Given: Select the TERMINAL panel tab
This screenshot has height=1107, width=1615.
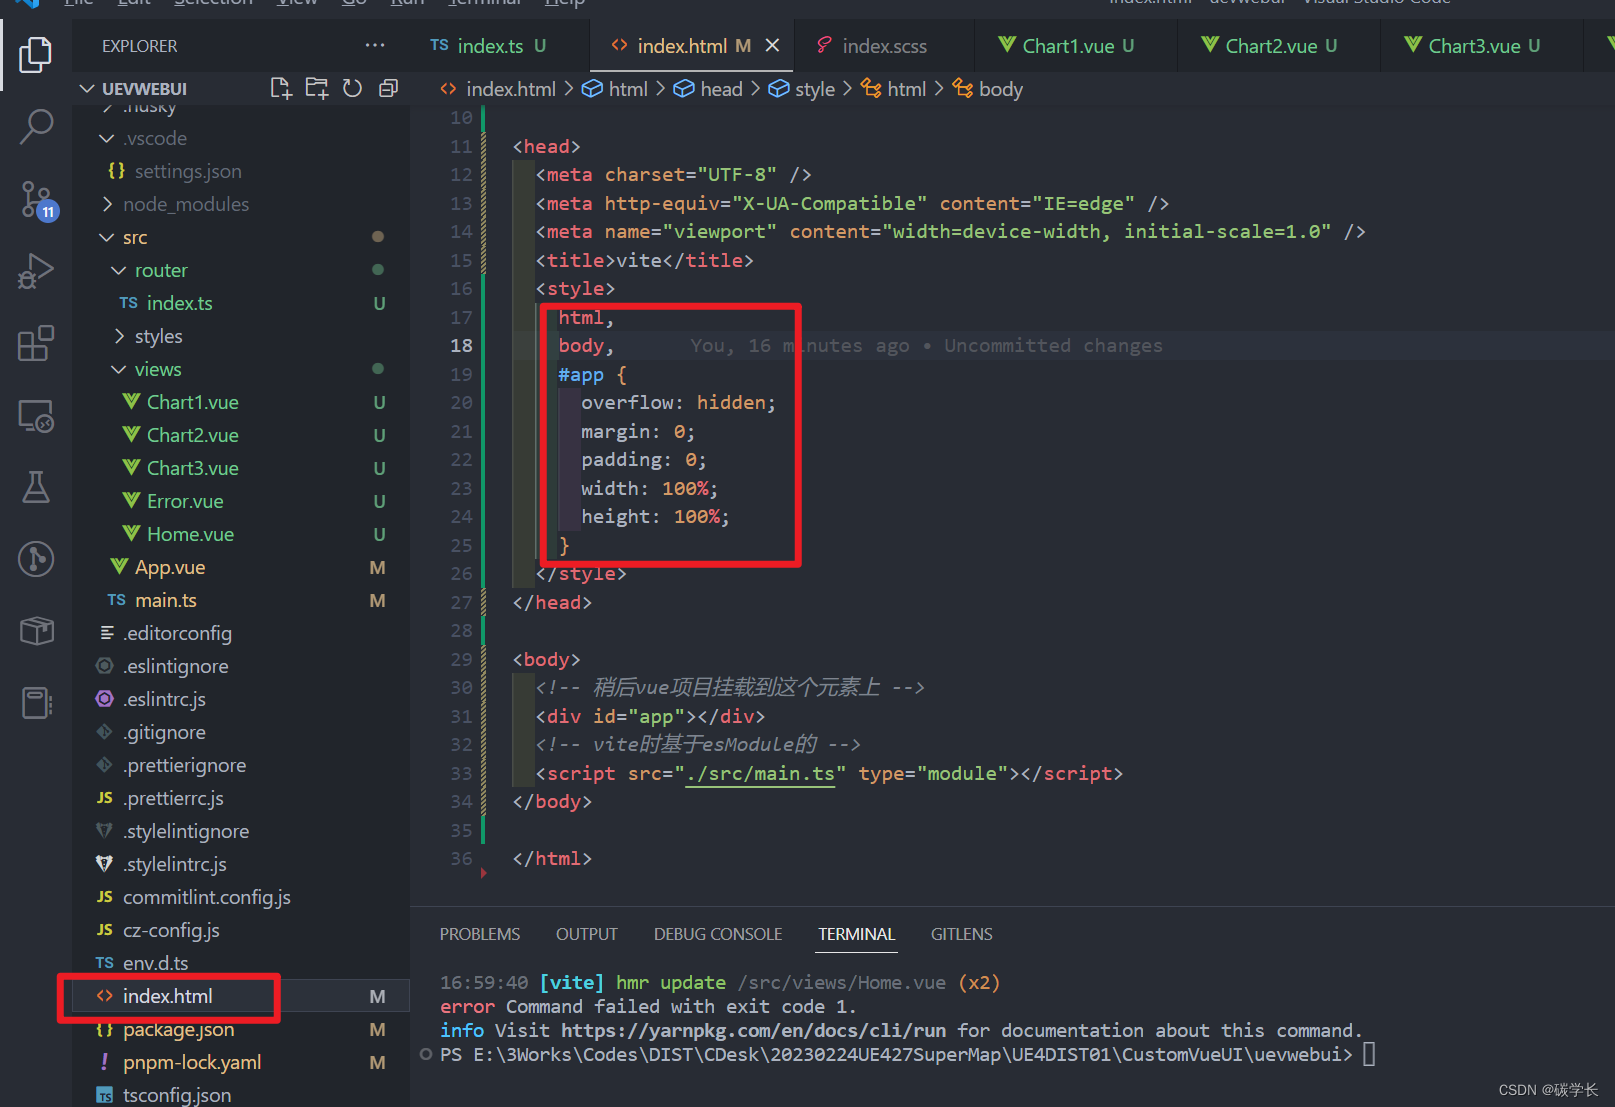Looking at the screenshot, I should pos(856,934).
